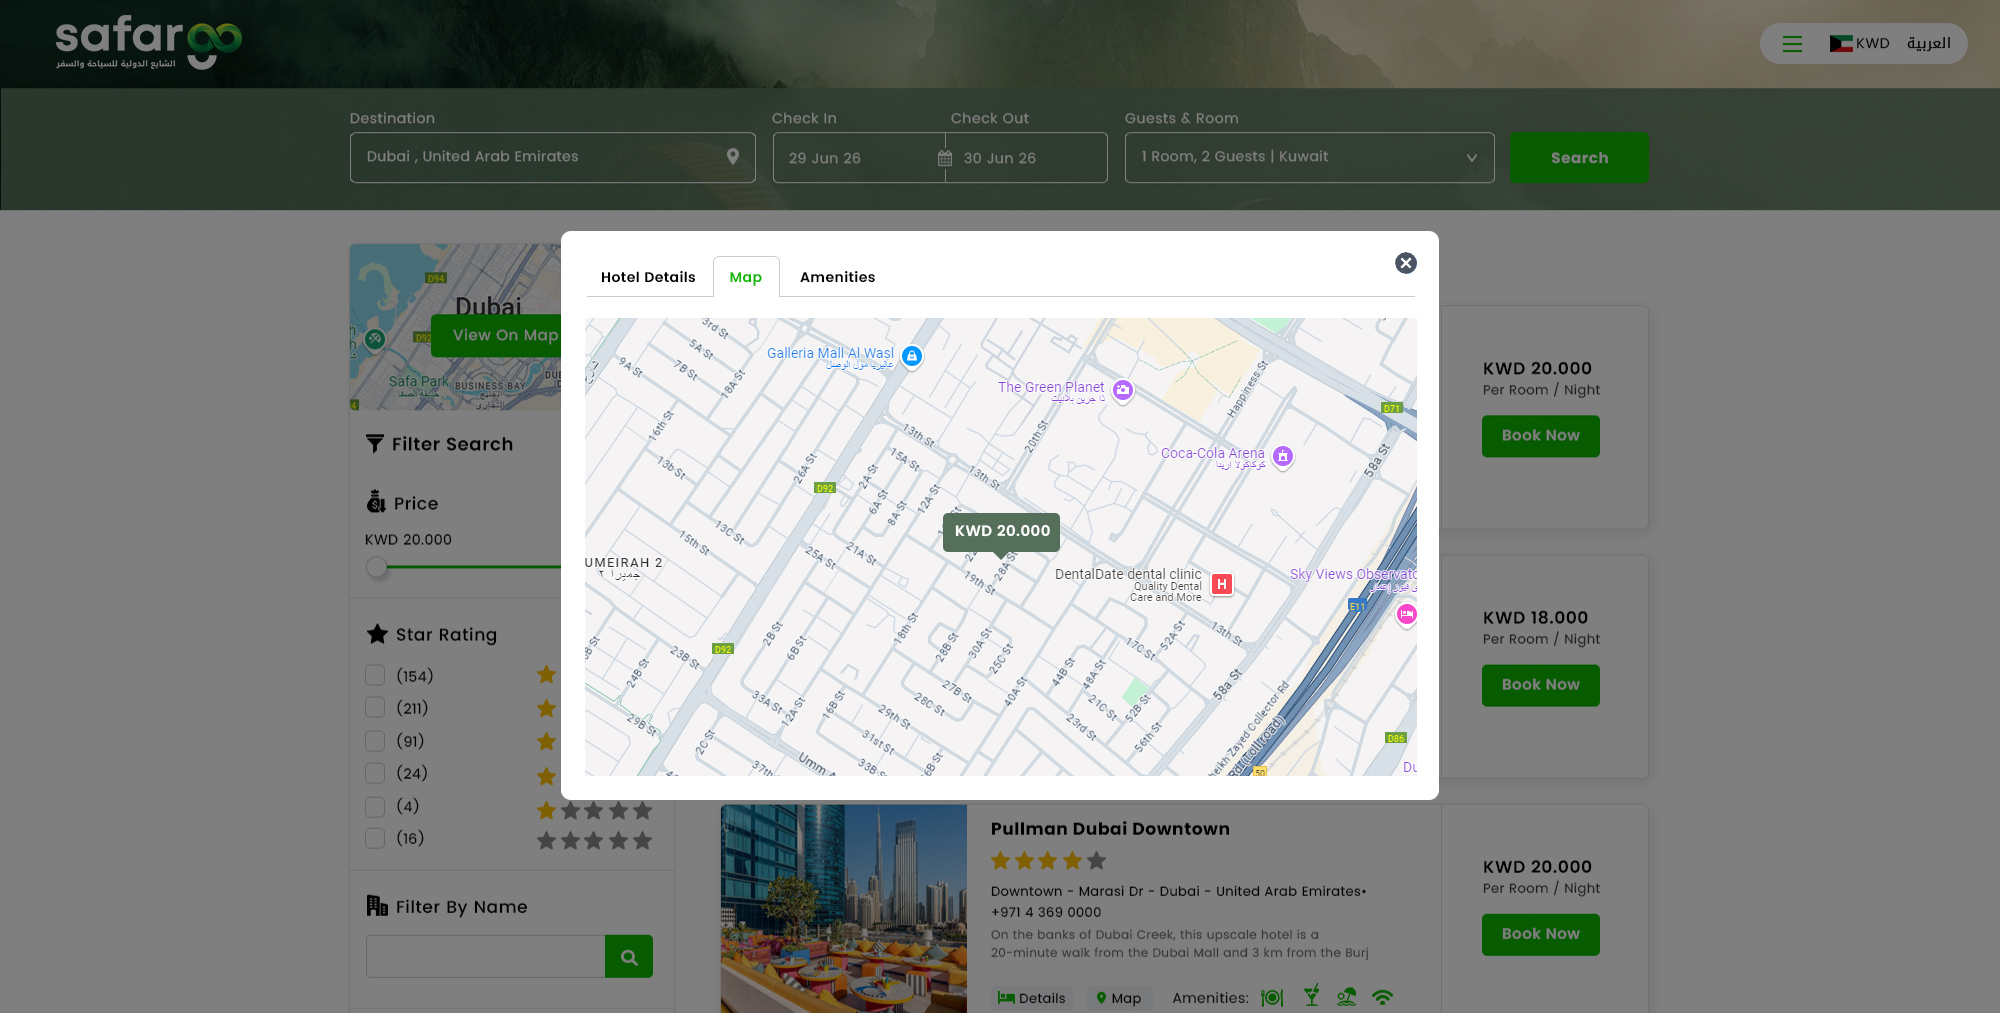Click the calendar icon between dates
Viewport: 2000px width, 1013px height.
(x=945, y=158)
